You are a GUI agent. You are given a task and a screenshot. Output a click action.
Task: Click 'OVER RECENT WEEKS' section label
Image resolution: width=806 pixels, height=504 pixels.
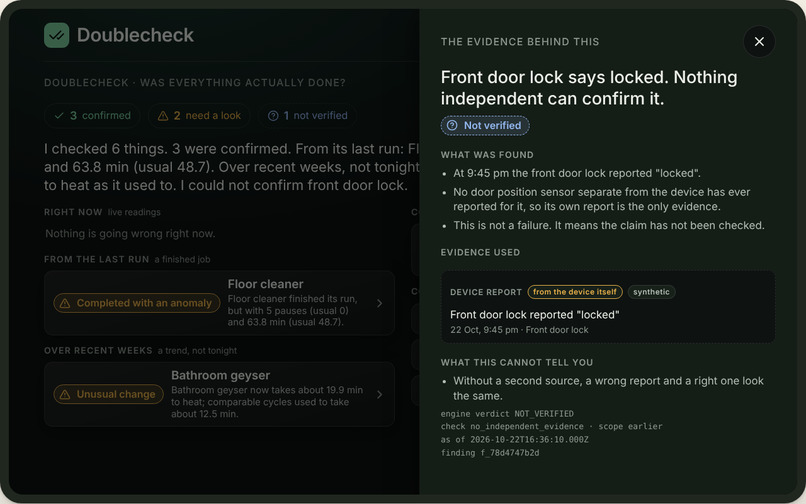click(98, 351)
